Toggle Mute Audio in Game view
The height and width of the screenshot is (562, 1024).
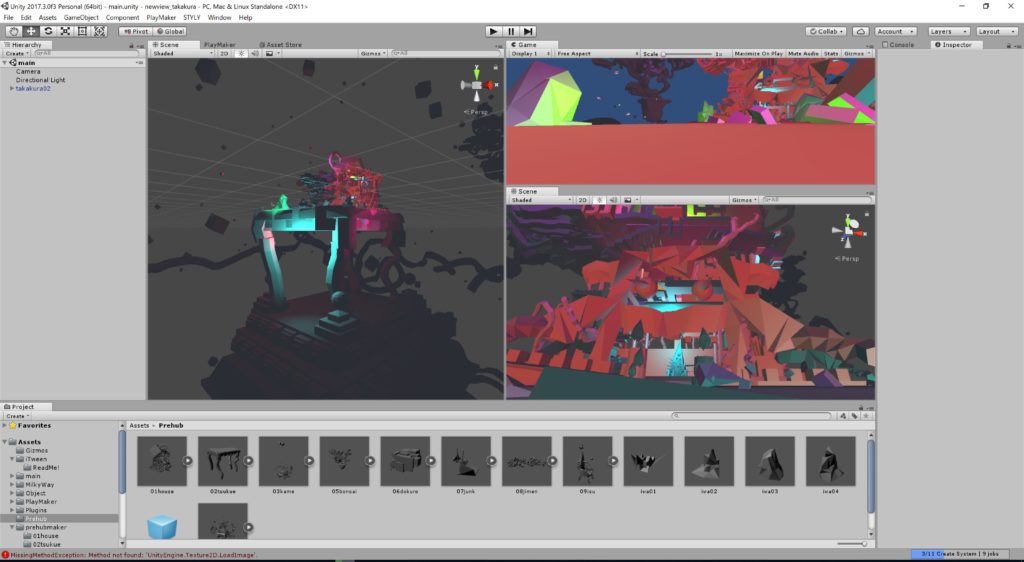[803, 54]
